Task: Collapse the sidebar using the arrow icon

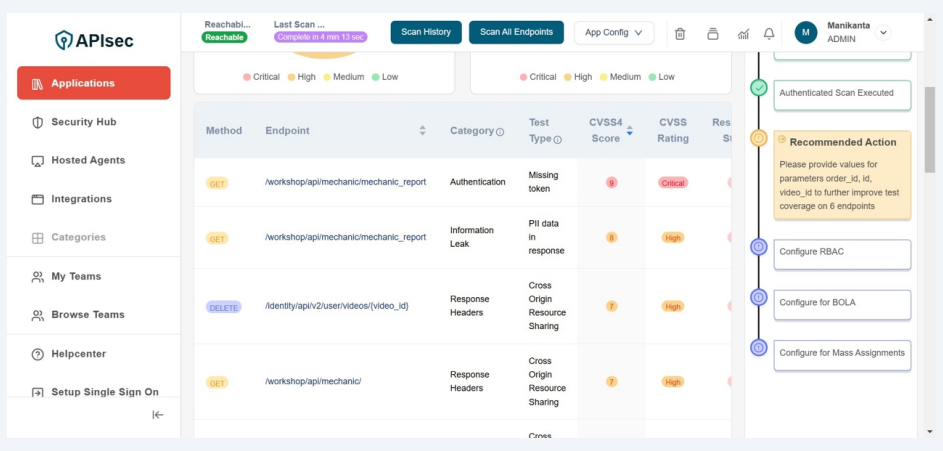Action: click(x=158, y=415)
